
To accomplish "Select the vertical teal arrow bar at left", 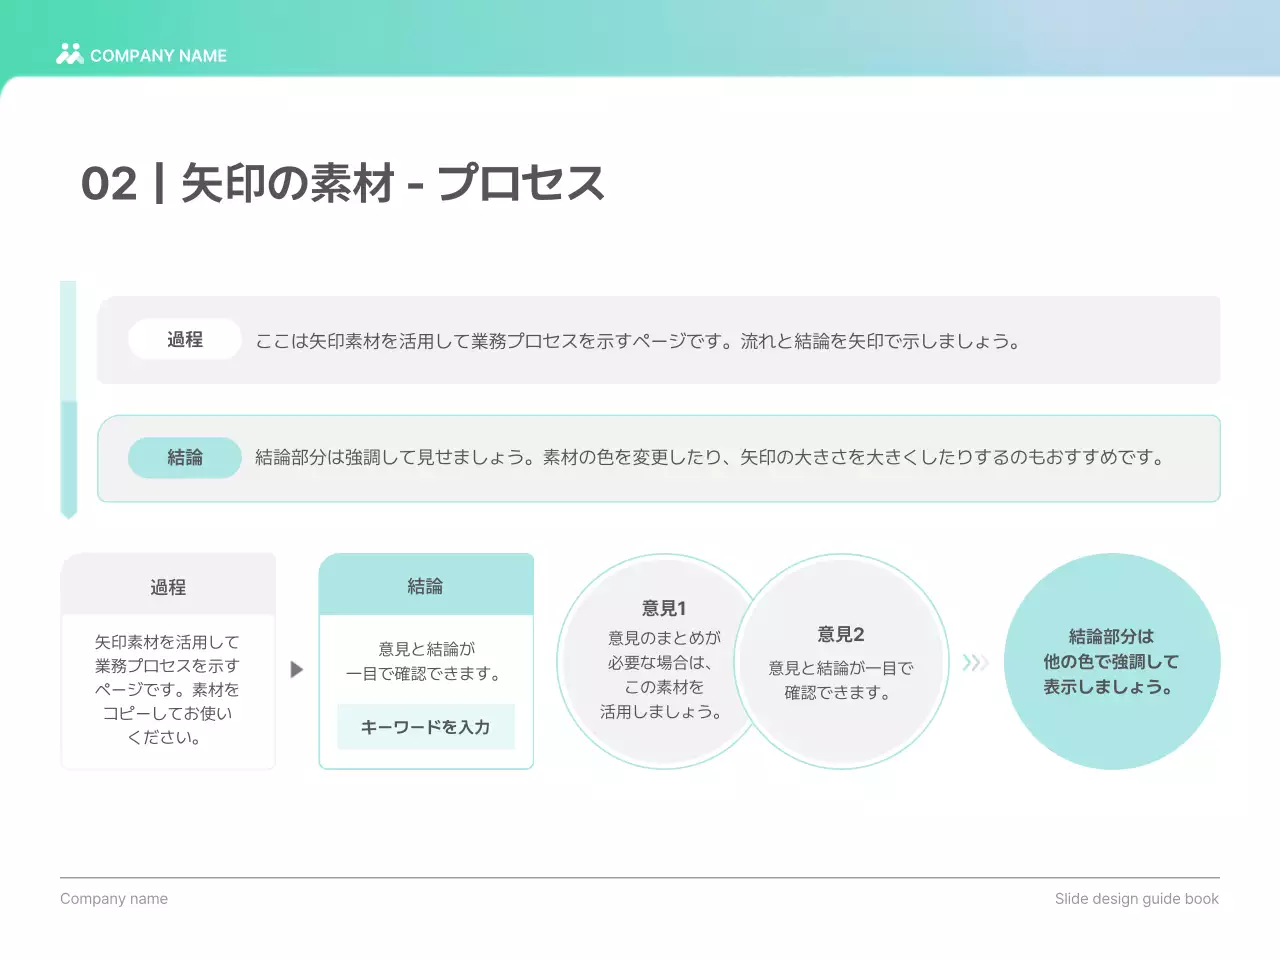I will point(68,400).
